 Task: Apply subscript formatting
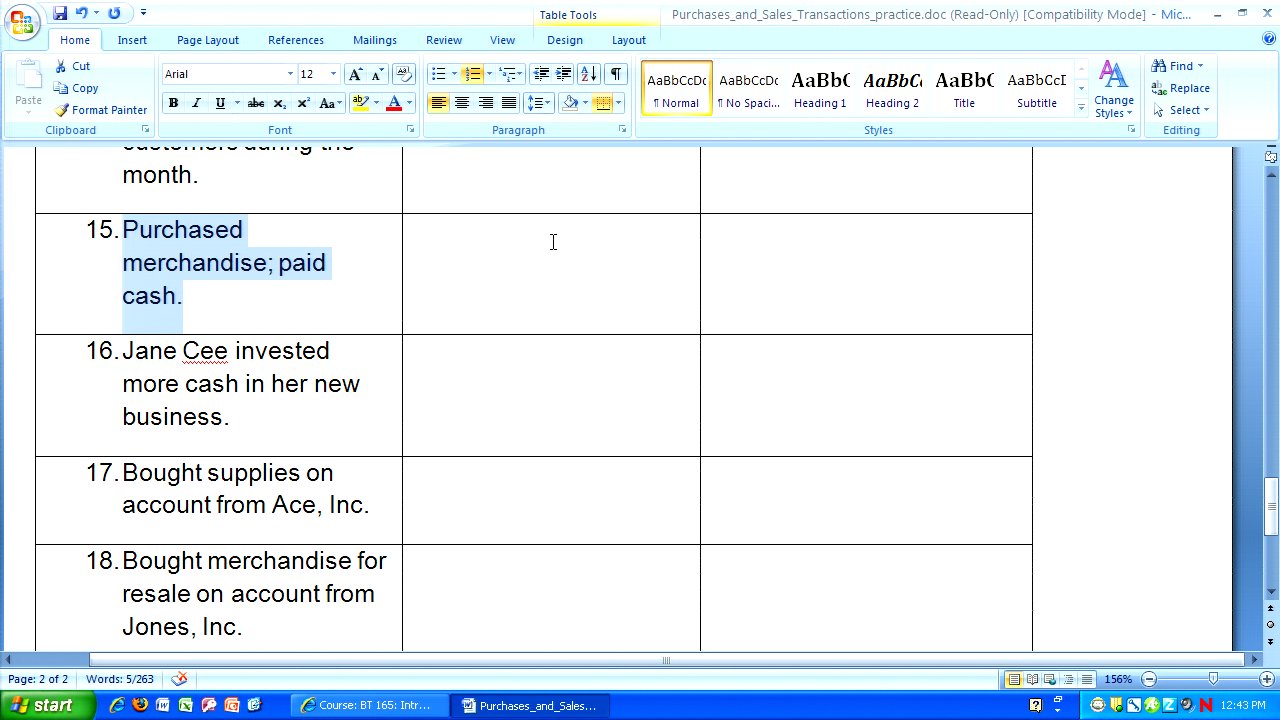point(280,103)
